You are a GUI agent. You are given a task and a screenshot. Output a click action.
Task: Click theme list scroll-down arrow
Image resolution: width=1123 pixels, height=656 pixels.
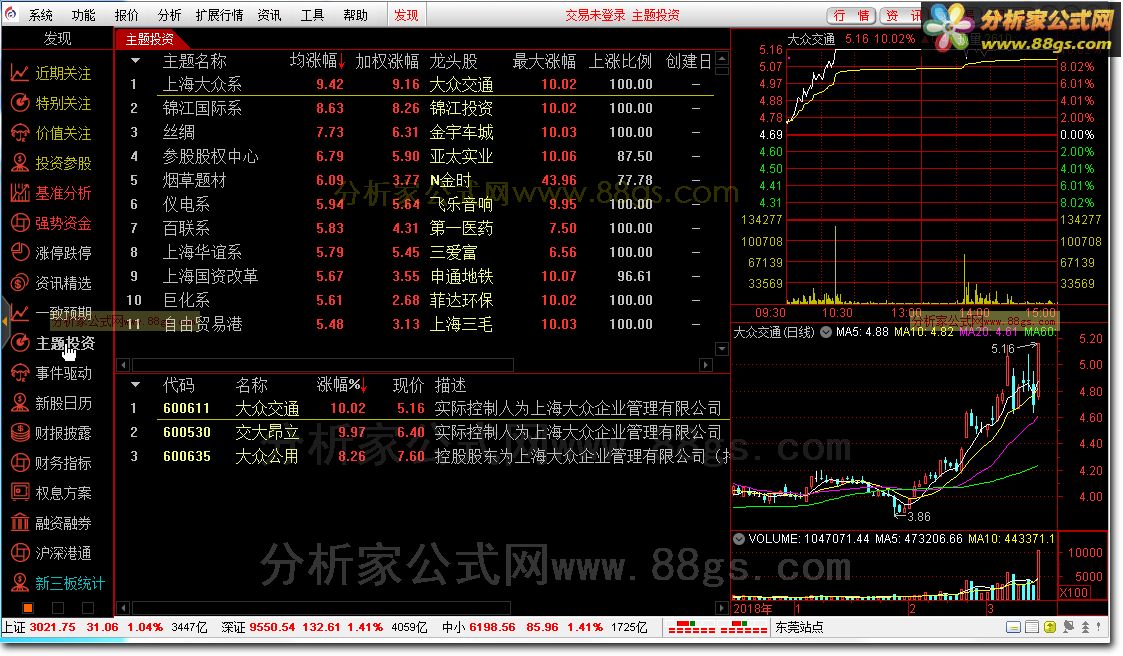pos(722,349)
